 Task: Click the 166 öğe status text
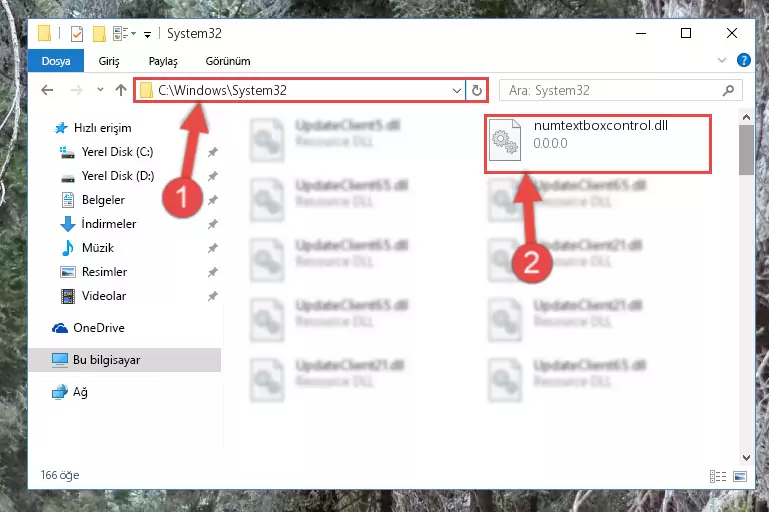click(x=60, y=475)
